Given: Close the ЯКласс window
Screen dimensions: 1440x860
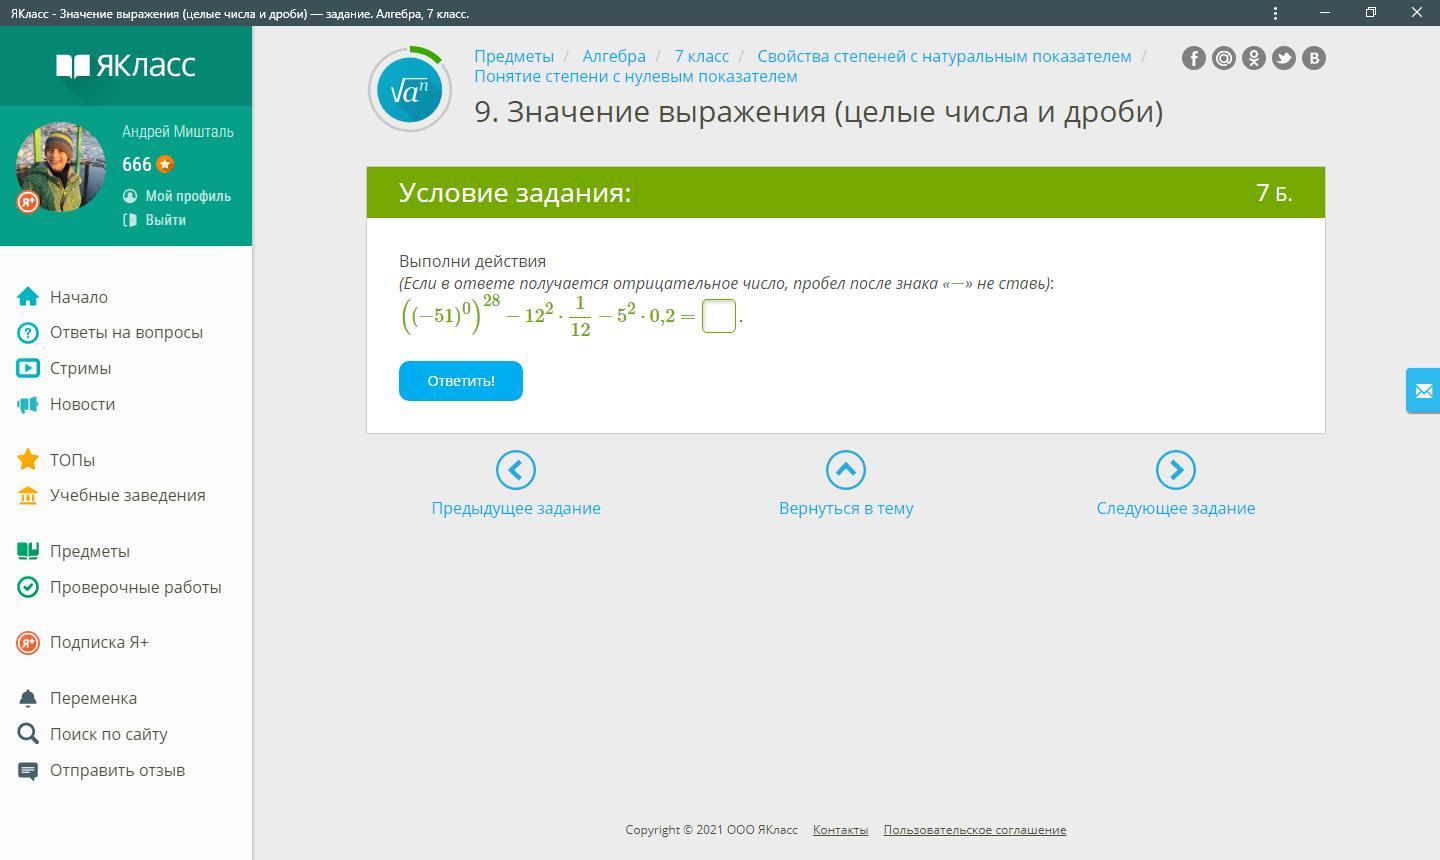Looking at the screenshot, I should (x=1417, y=13).
